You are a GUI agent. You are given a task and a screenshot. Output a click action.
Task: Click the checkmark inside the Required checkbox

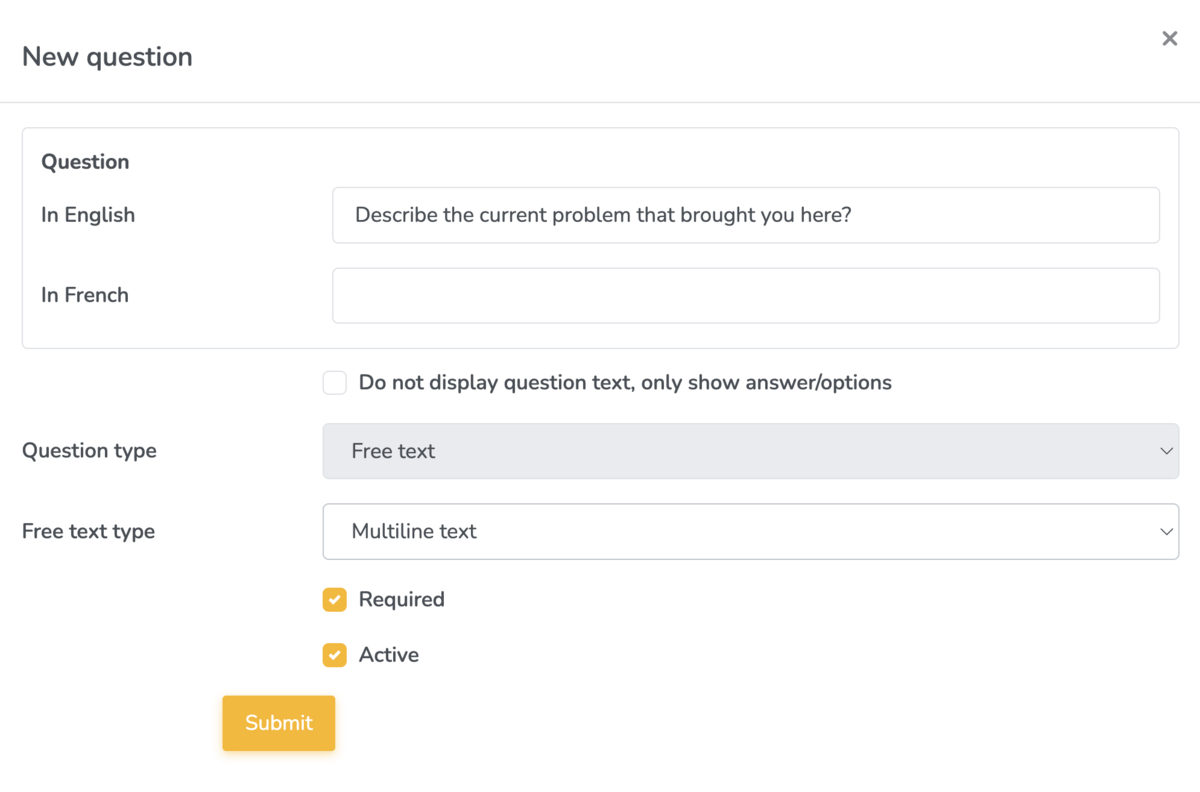334,599
